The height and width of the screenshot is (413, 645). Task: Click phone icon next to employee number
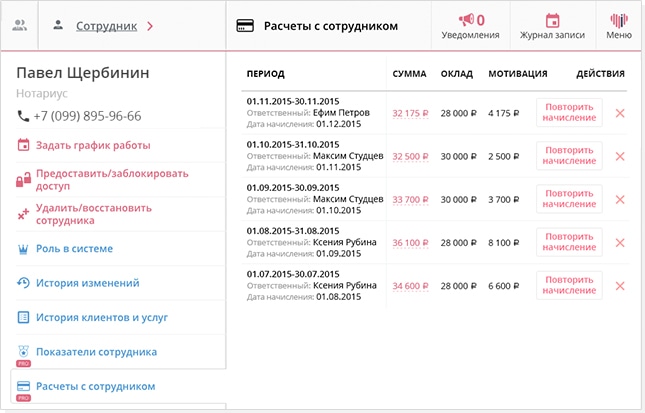click(24, 116)
